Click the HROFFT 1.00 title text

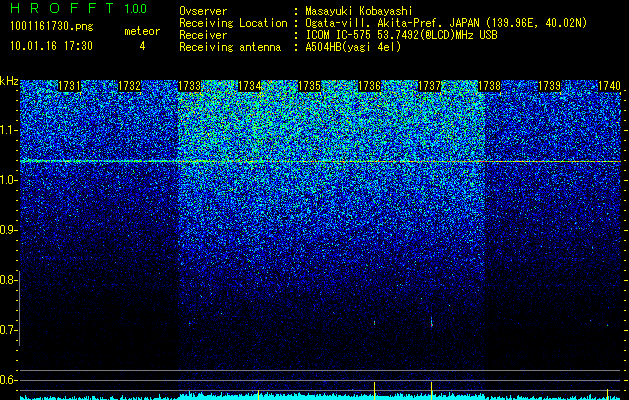point(79,8)
